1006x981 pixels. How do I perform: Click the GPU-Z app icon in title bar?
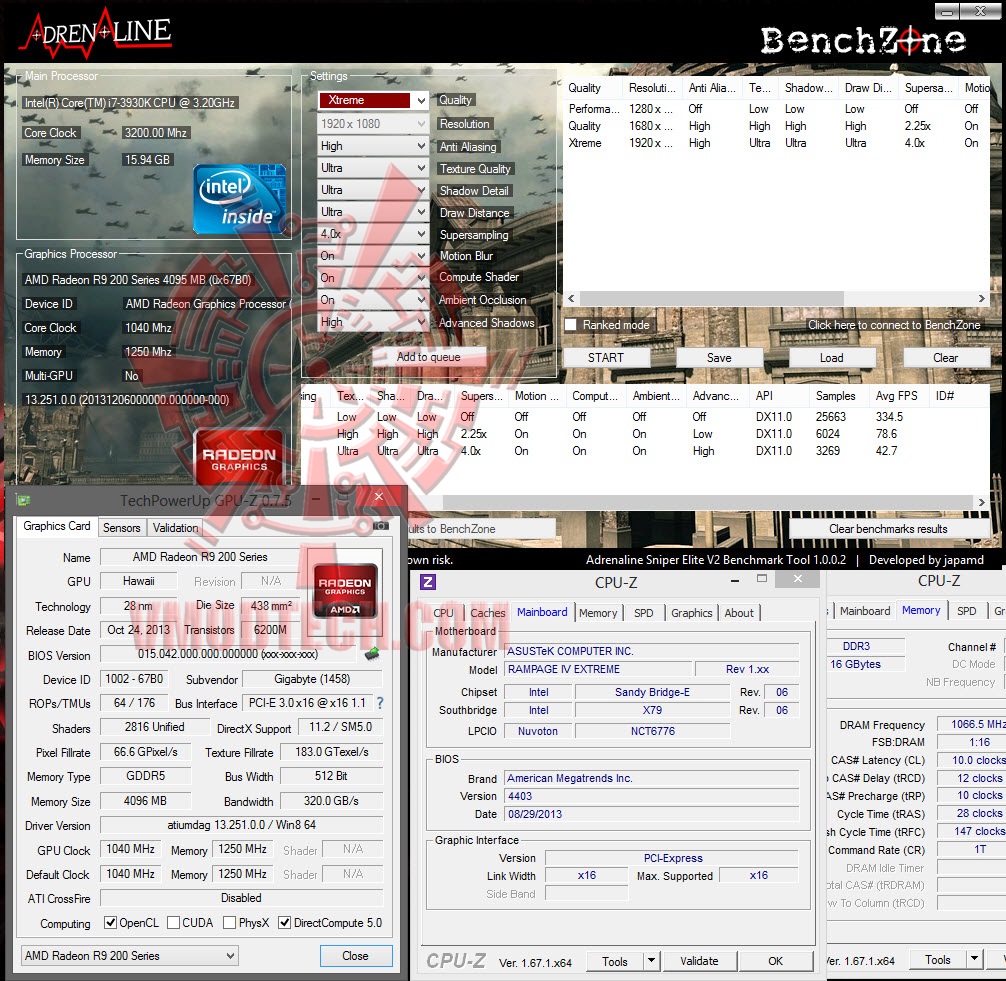click(24, 500)
